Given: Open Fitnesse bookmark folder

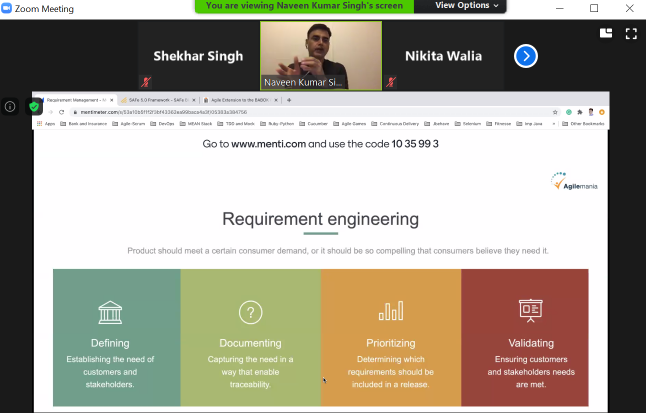Looking at the screenshot, I should (x=499, y=124).
